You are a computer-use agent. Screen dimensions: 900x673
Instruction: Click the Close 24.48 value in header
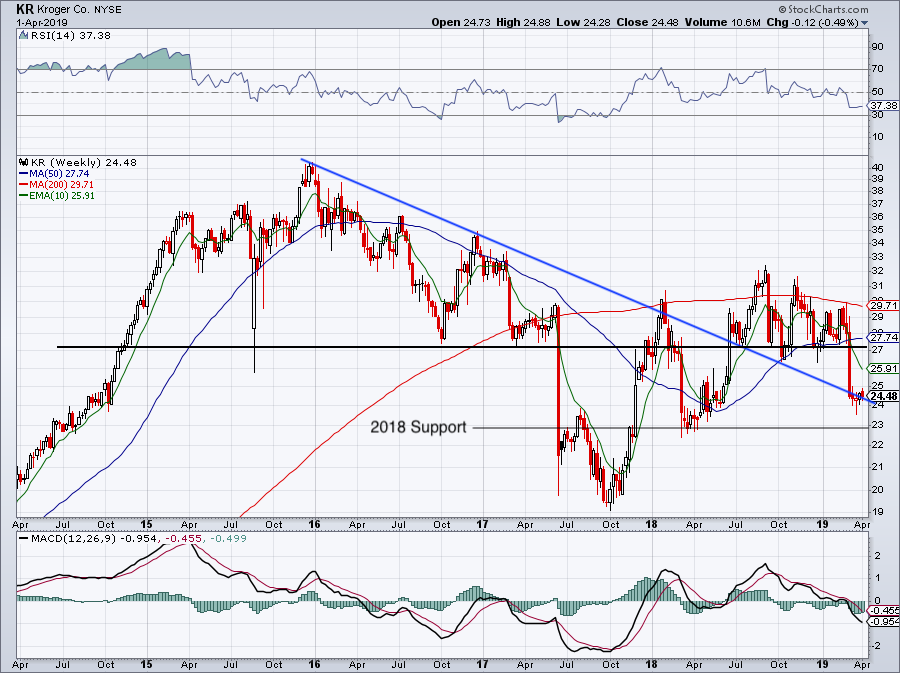(x=647, y=22)
